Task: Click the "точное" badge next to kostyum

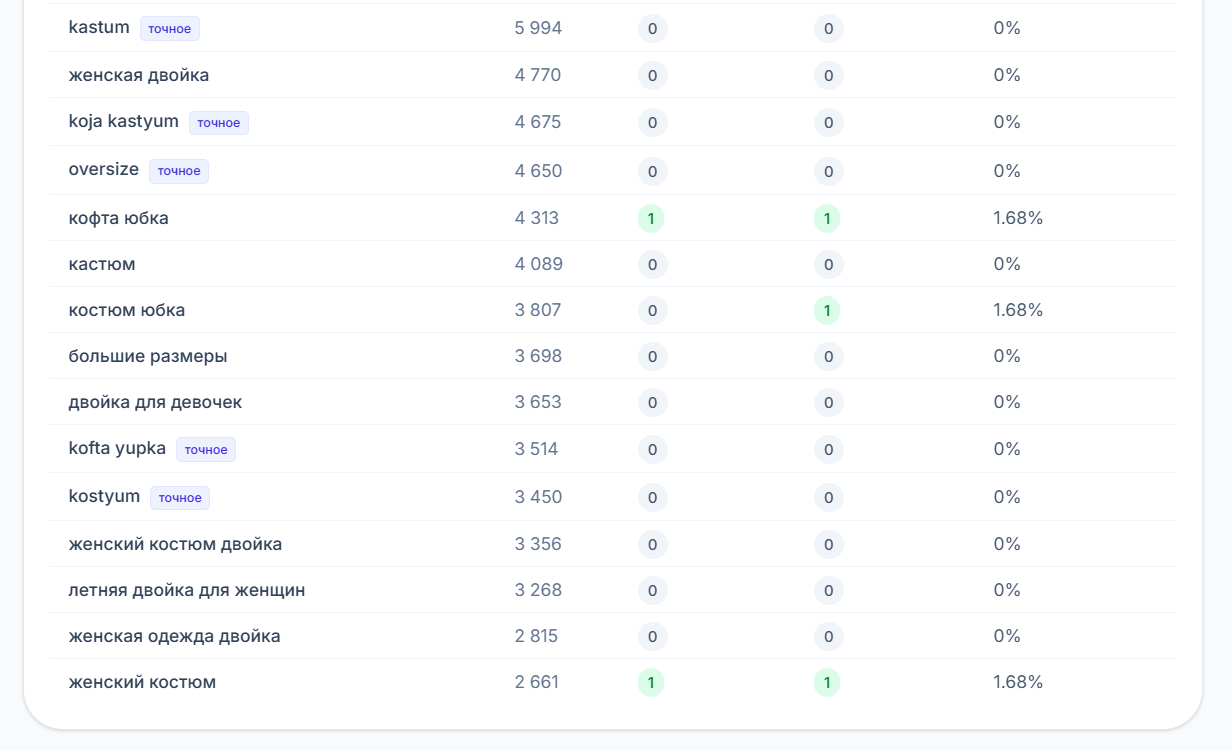Action: click(x=180, y=497)
